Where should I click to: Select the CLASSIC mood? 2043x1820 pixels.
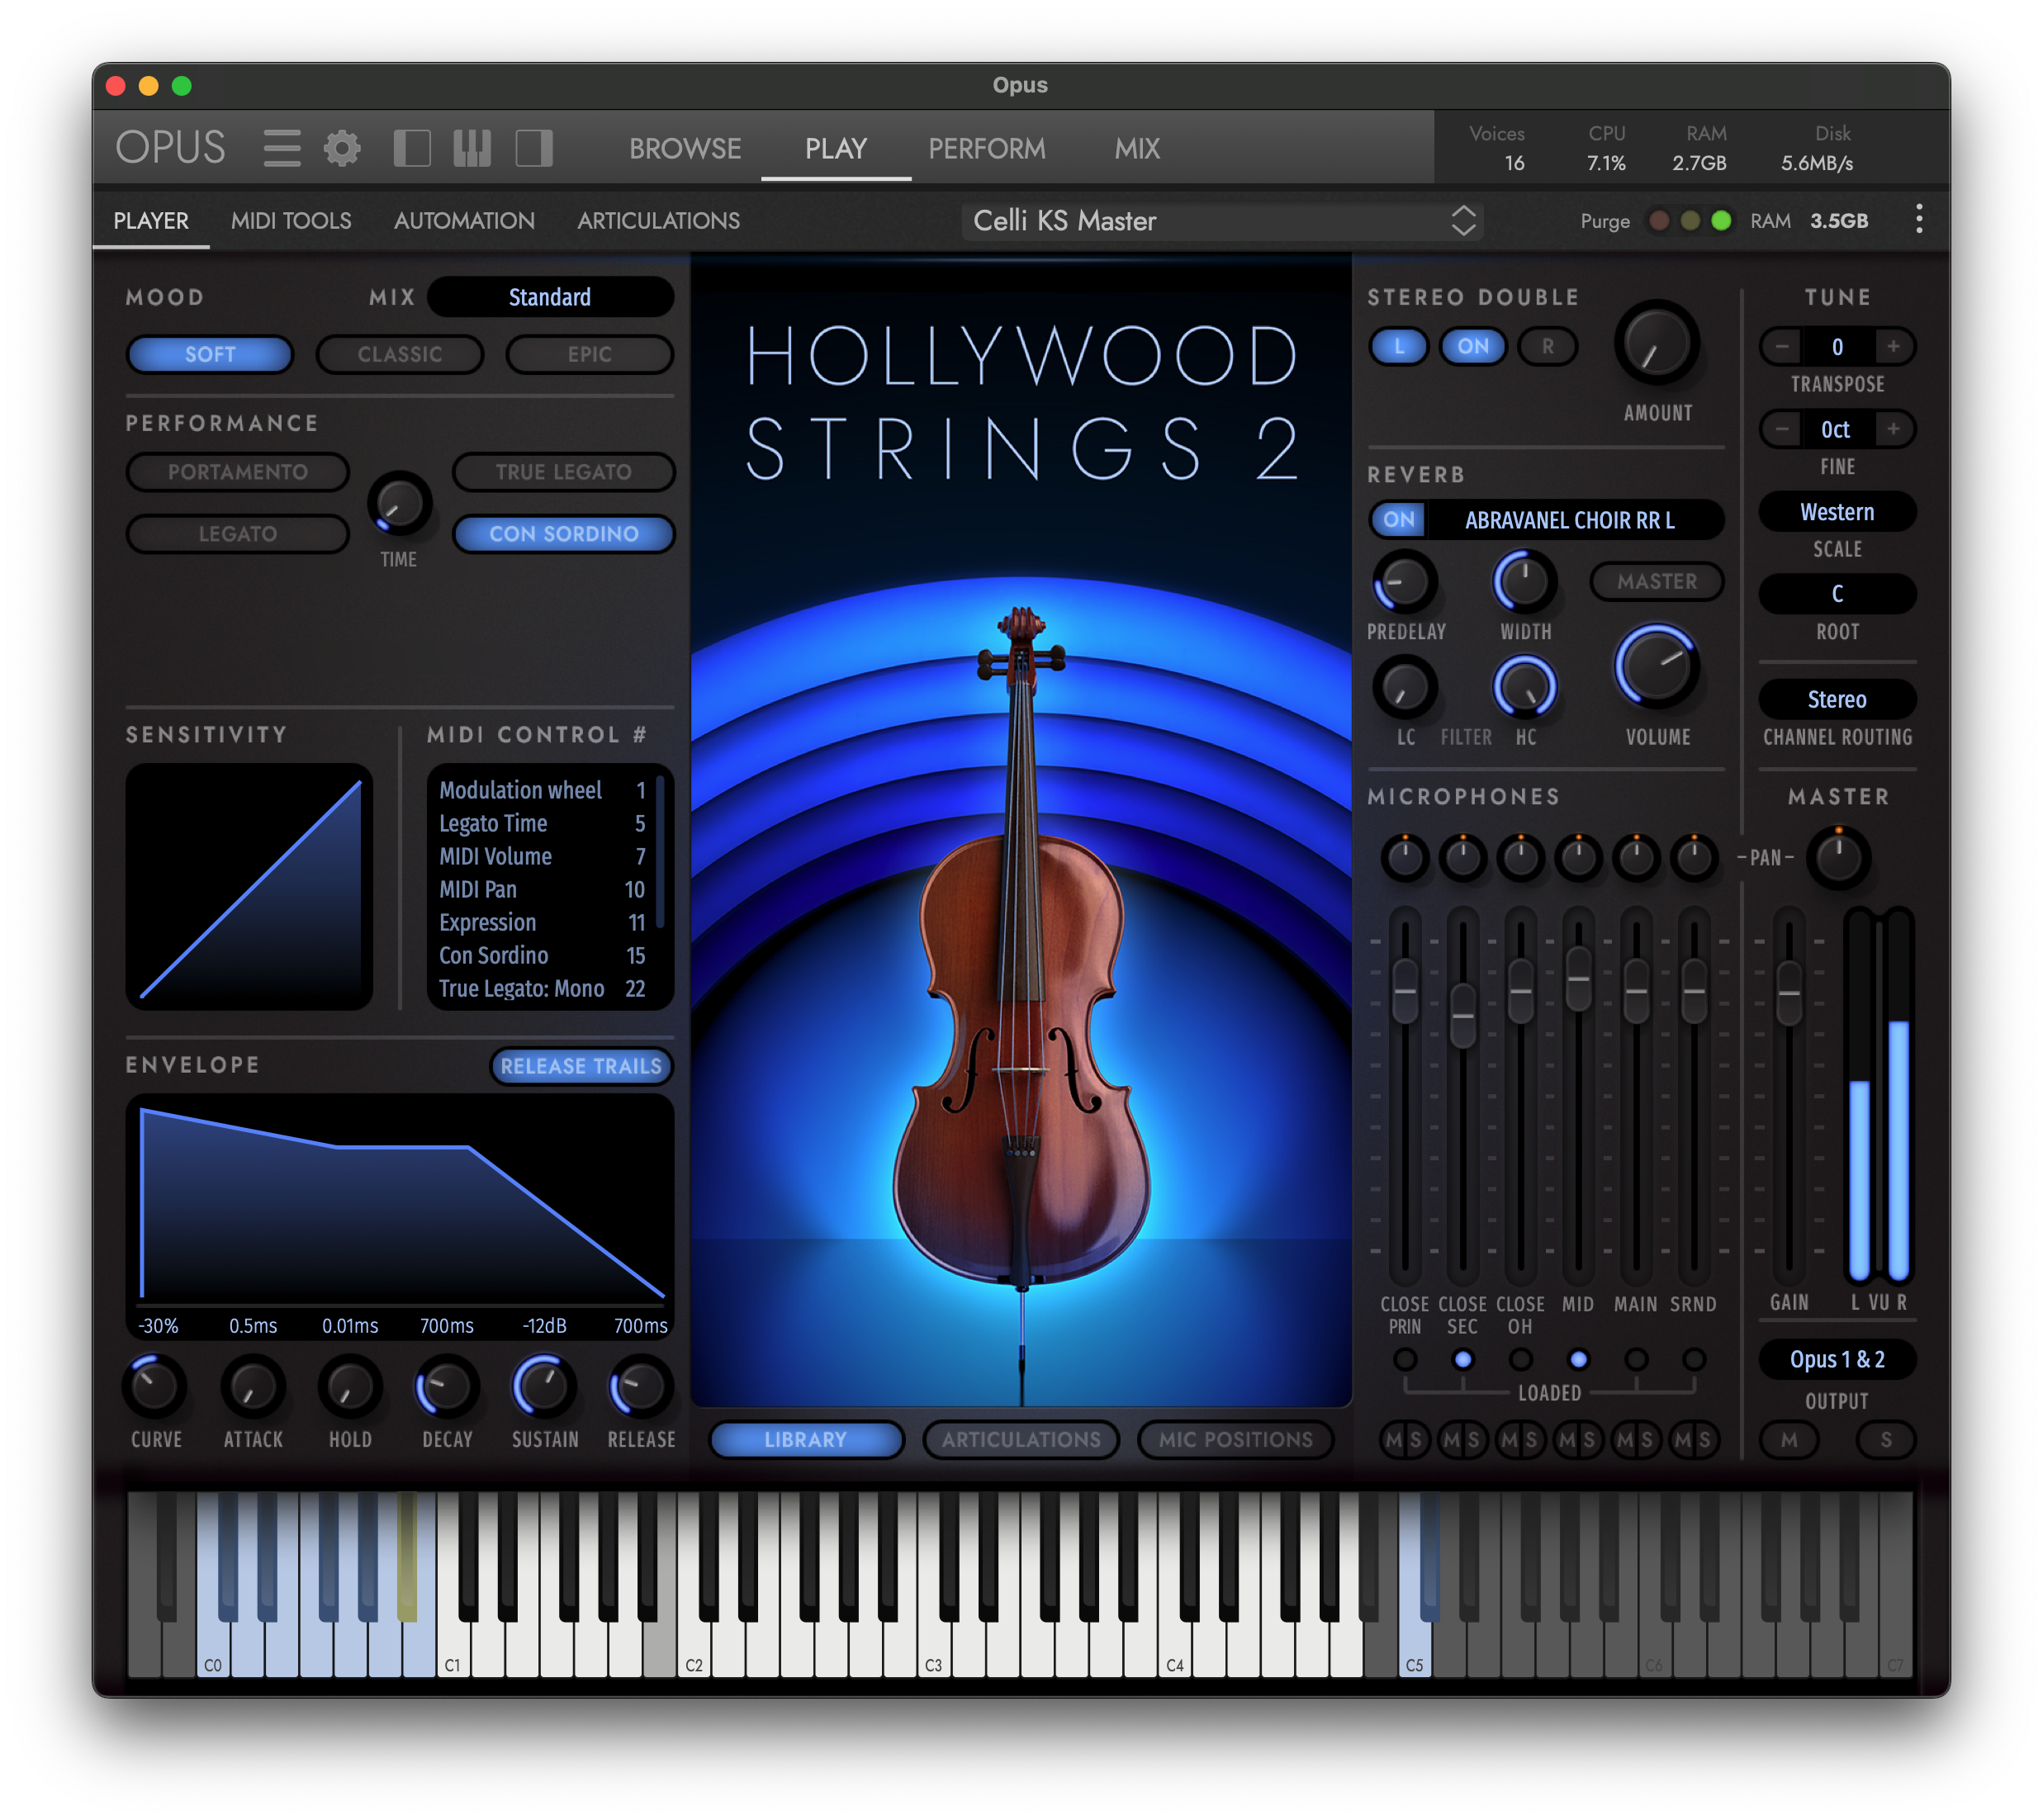(399, 354)
